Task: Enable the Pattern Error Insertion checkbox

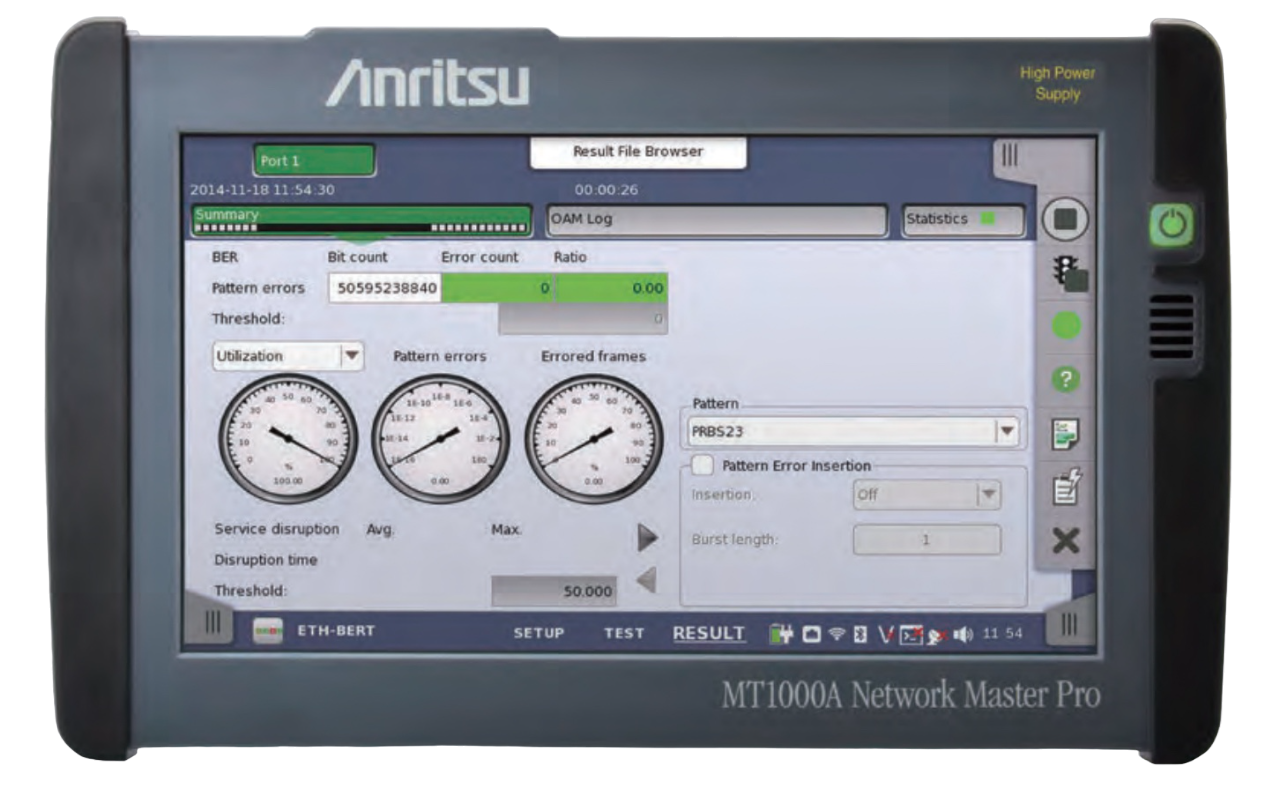Action: (x=703, y=465)
